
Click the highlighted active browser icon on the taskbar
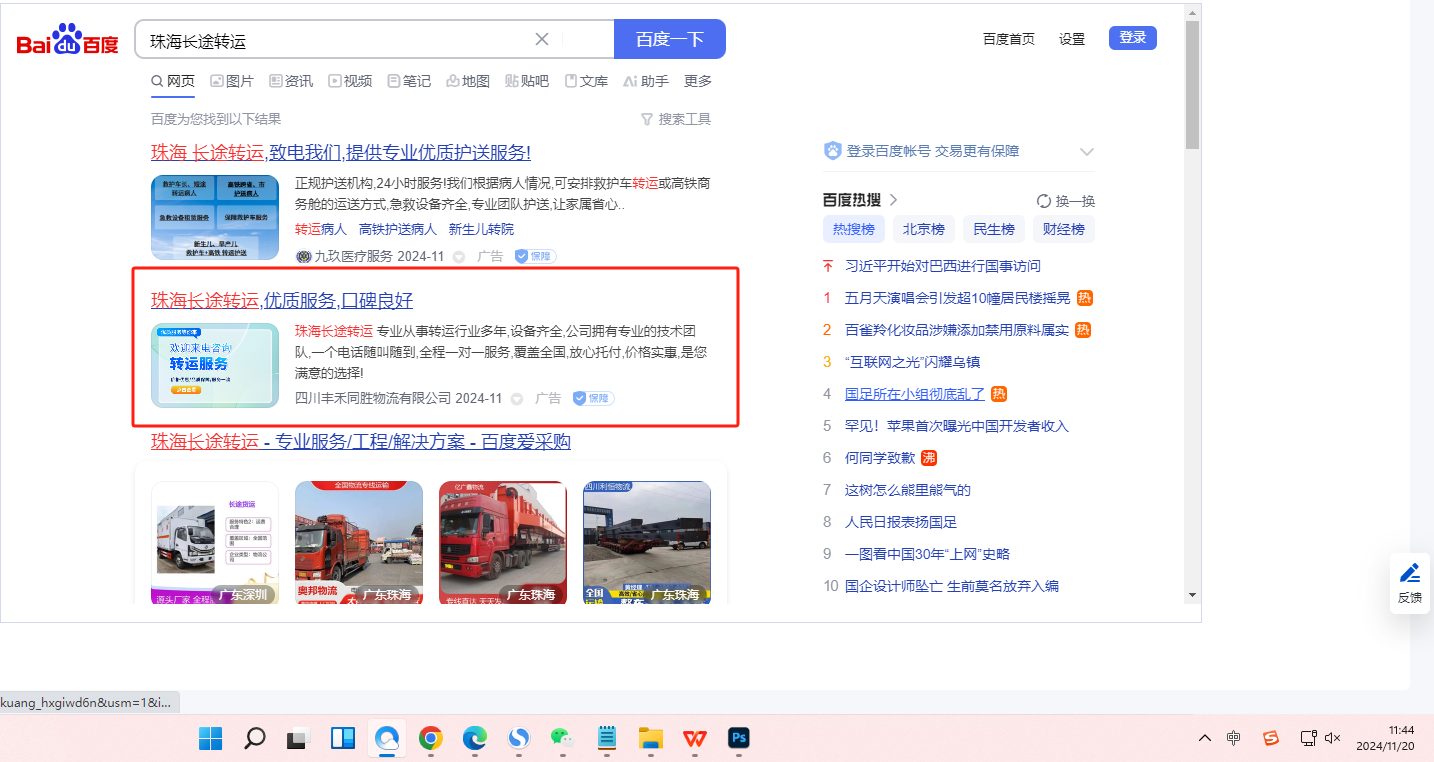[387, 738]
